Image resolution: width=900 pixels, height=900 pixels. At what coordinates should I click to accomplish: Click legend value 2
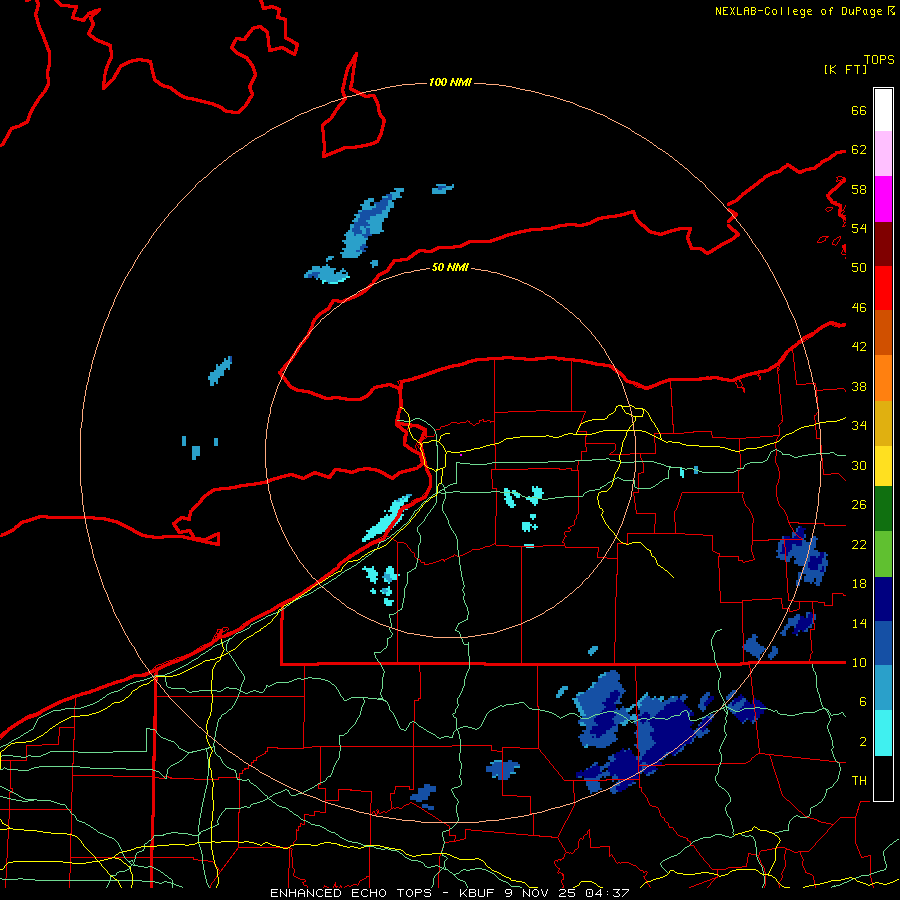[863, 742]
